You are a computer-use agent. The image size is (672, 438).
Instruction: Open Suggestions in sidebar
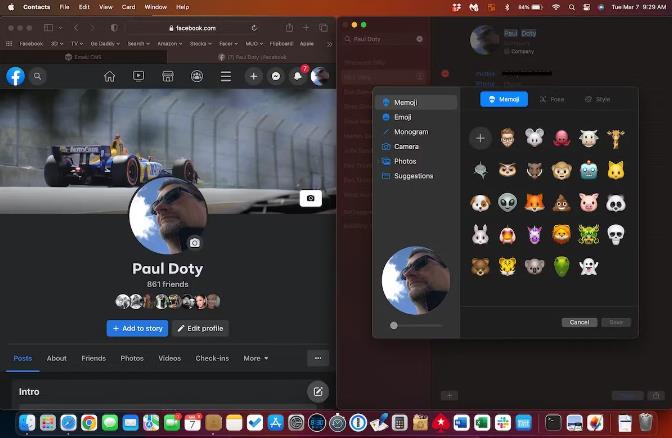tap(416, 176)
